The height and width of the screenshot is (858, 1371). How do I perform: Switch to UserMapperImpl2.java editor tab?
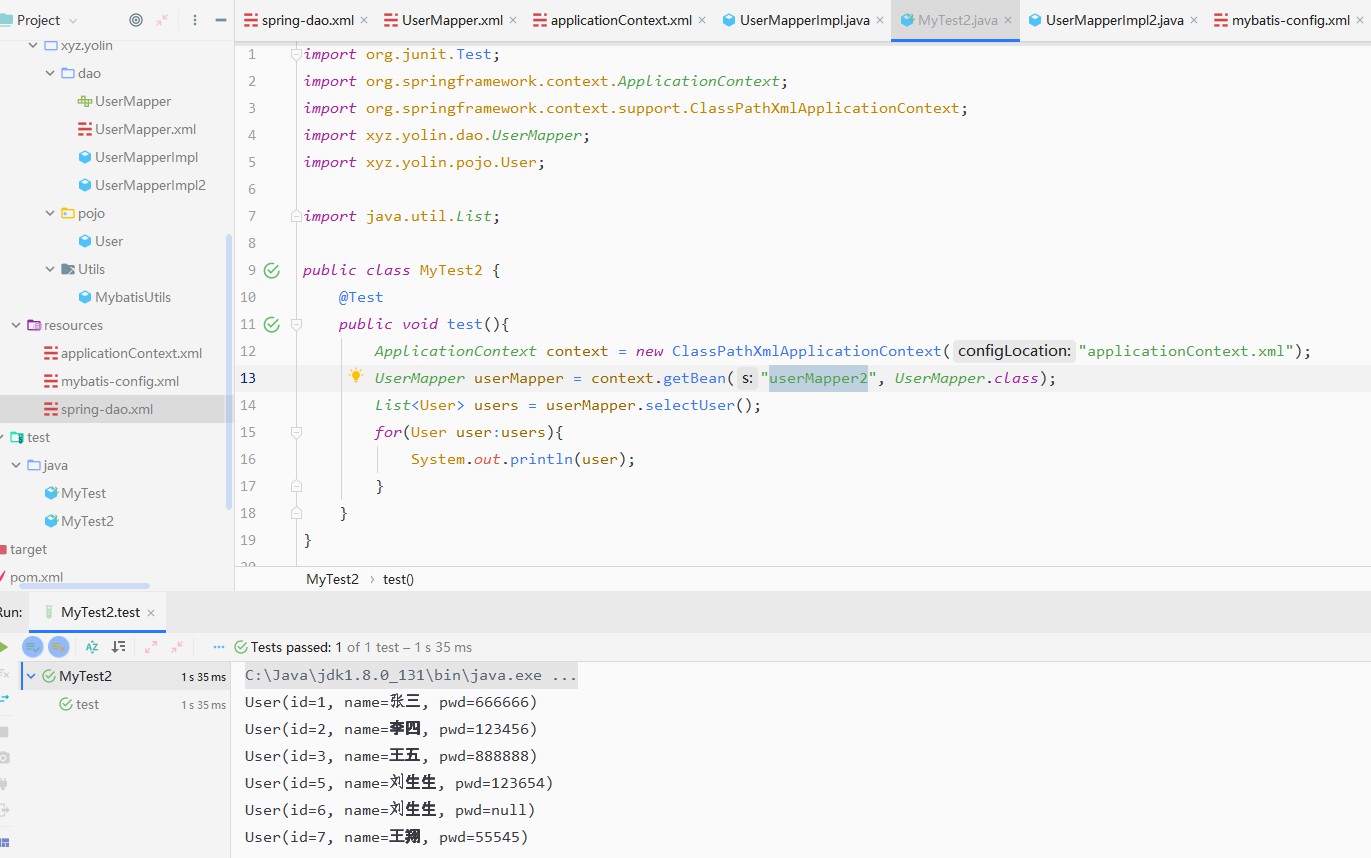pyautogui.click(x=1114, y=20)
